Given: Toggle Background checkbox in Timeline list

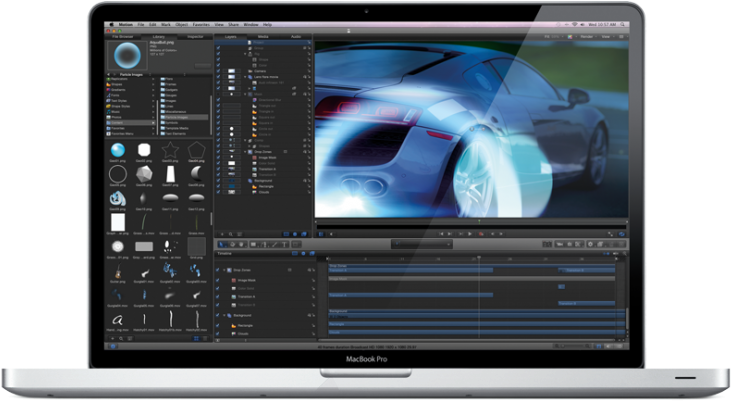Looking at the screenshot, I should pos(218,315).
